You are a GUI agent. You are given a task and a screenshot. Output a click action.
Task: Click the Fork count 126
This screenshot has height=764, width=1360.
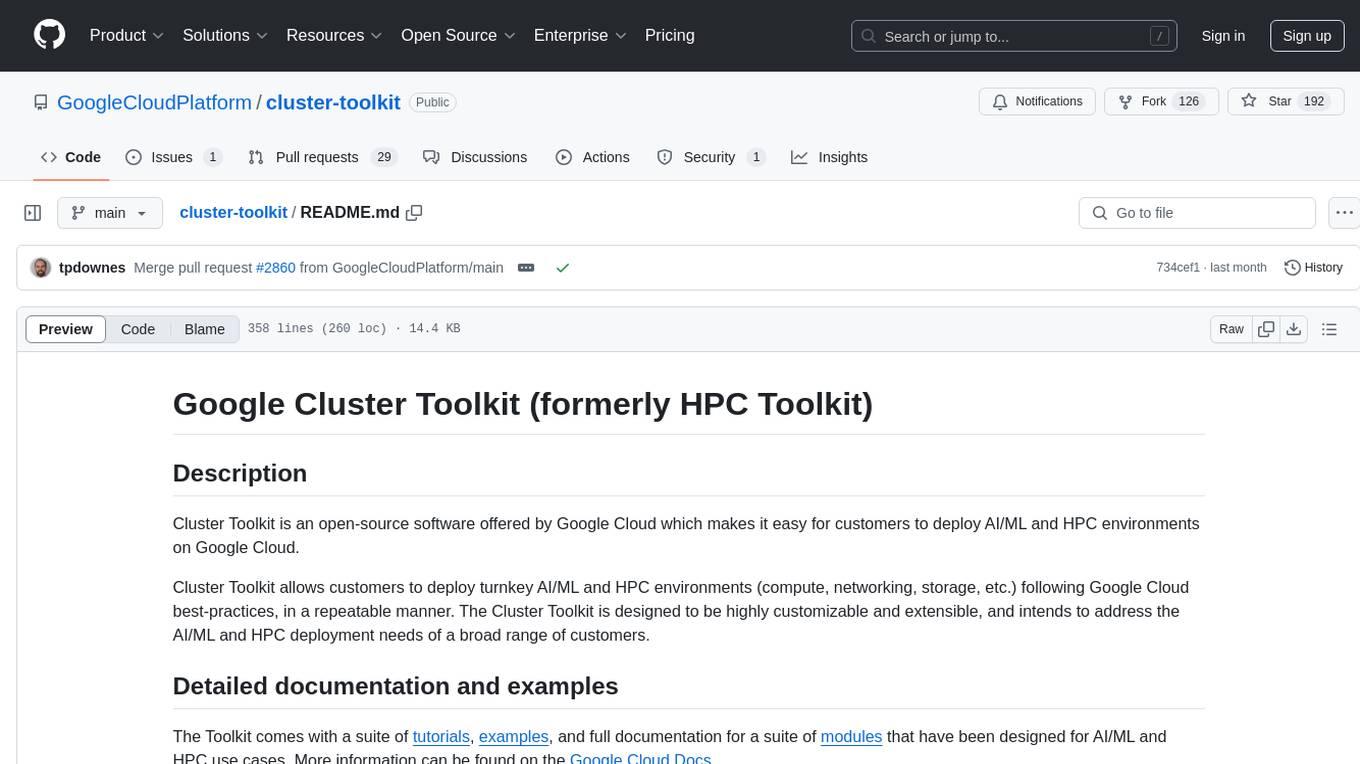point(1188,102)
